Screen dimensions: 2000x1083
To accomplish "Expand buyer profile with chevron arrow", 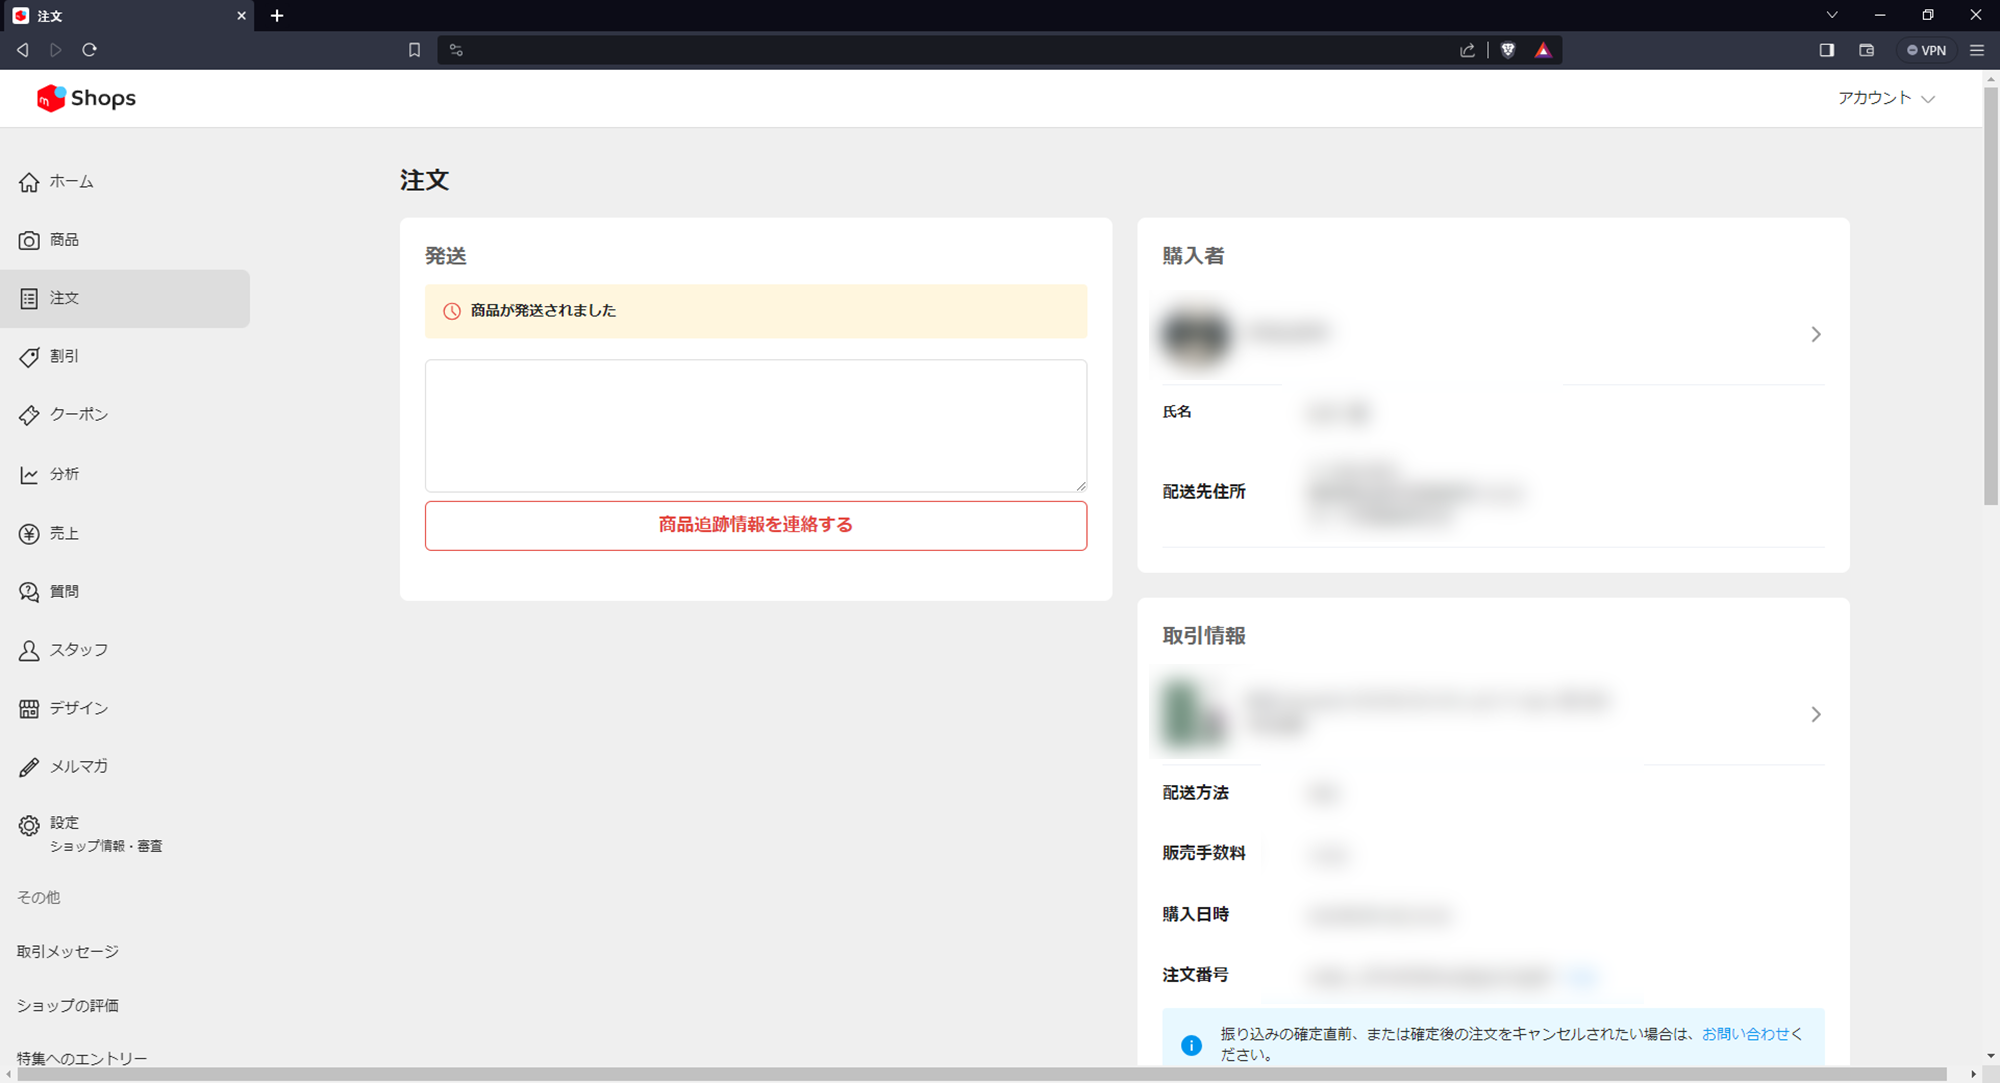I will pyautogui.click(x=1815, y=334).
